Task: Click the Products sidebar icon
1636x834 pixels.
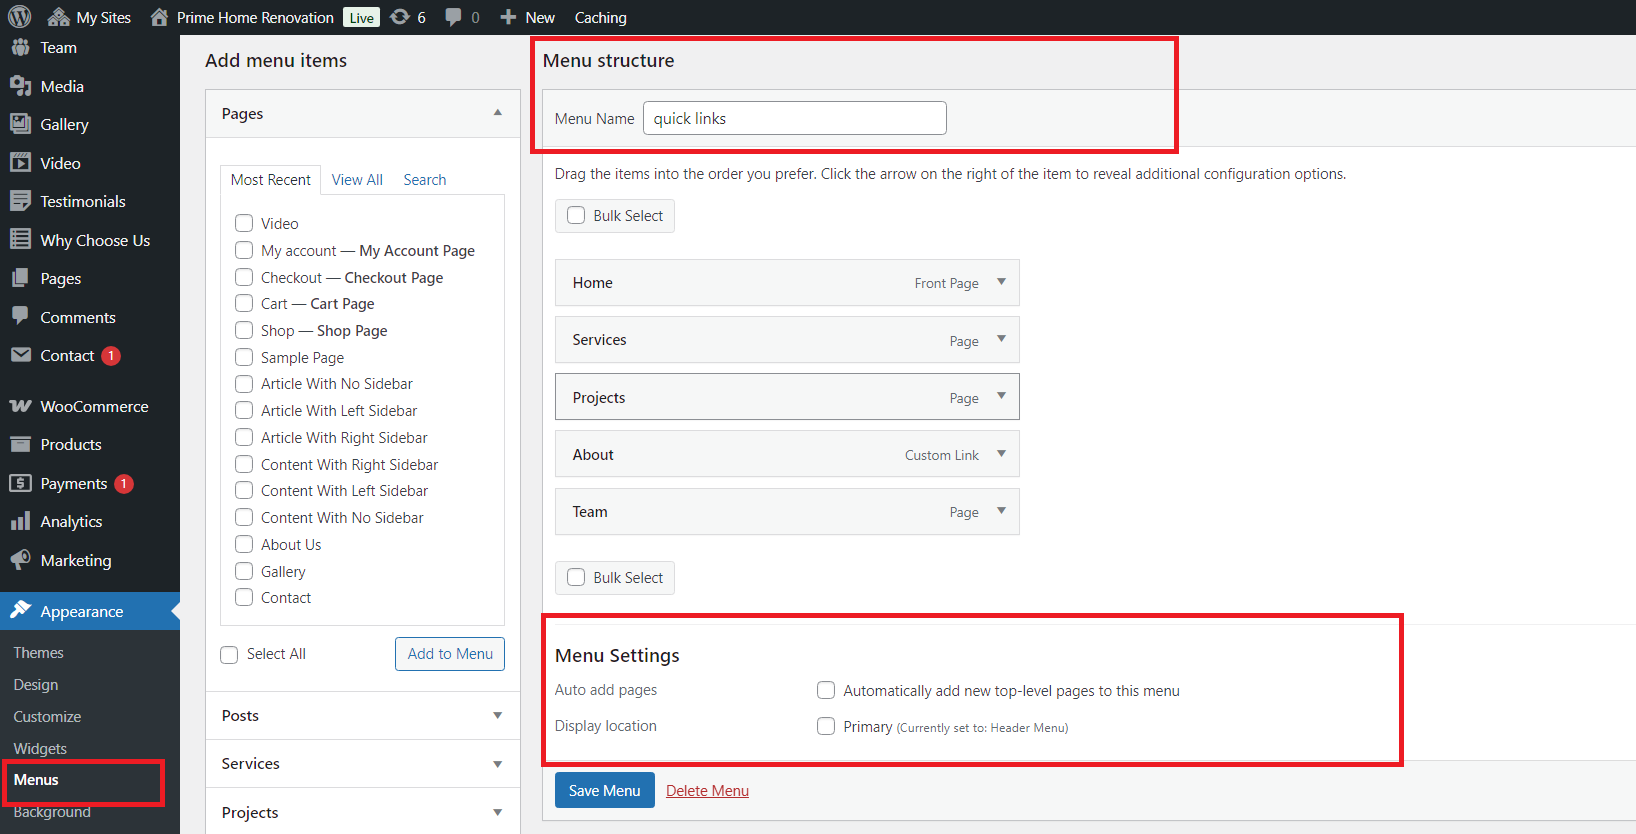Action: click(20, 444)
